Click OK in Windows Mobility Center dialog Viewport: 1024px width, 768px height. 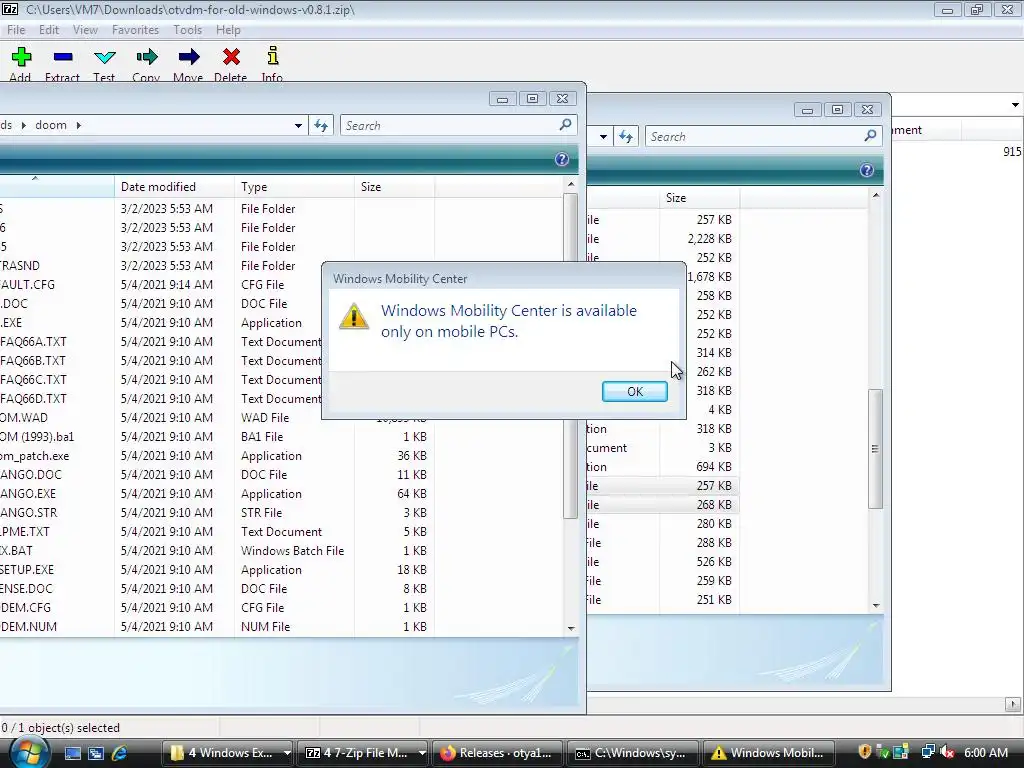click(635, 391)
